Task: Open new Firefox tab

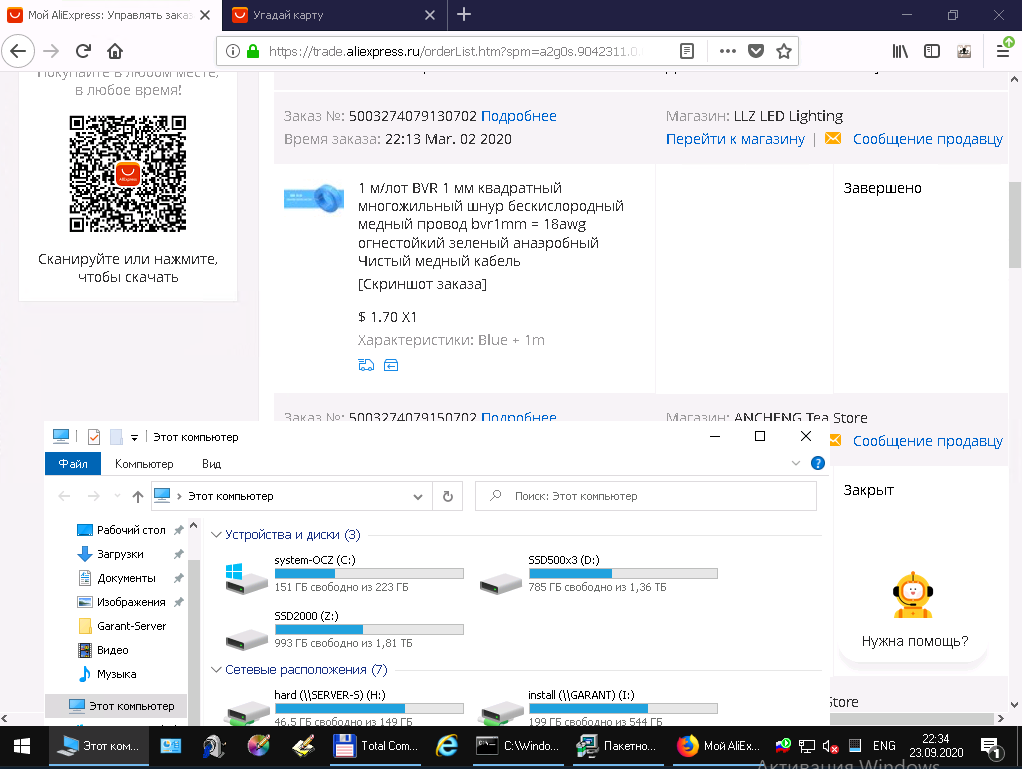Action: pos(463,14)
